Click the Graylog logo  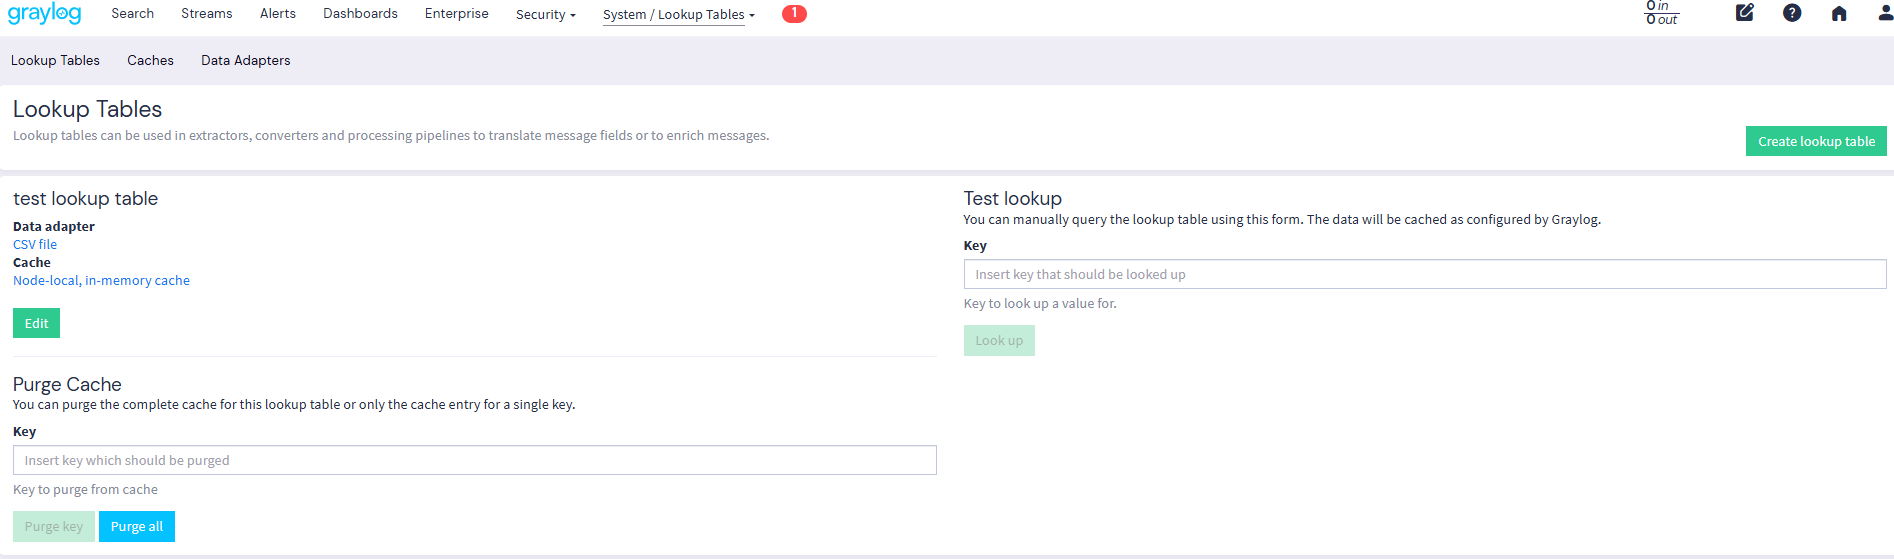tap(44, 14)
